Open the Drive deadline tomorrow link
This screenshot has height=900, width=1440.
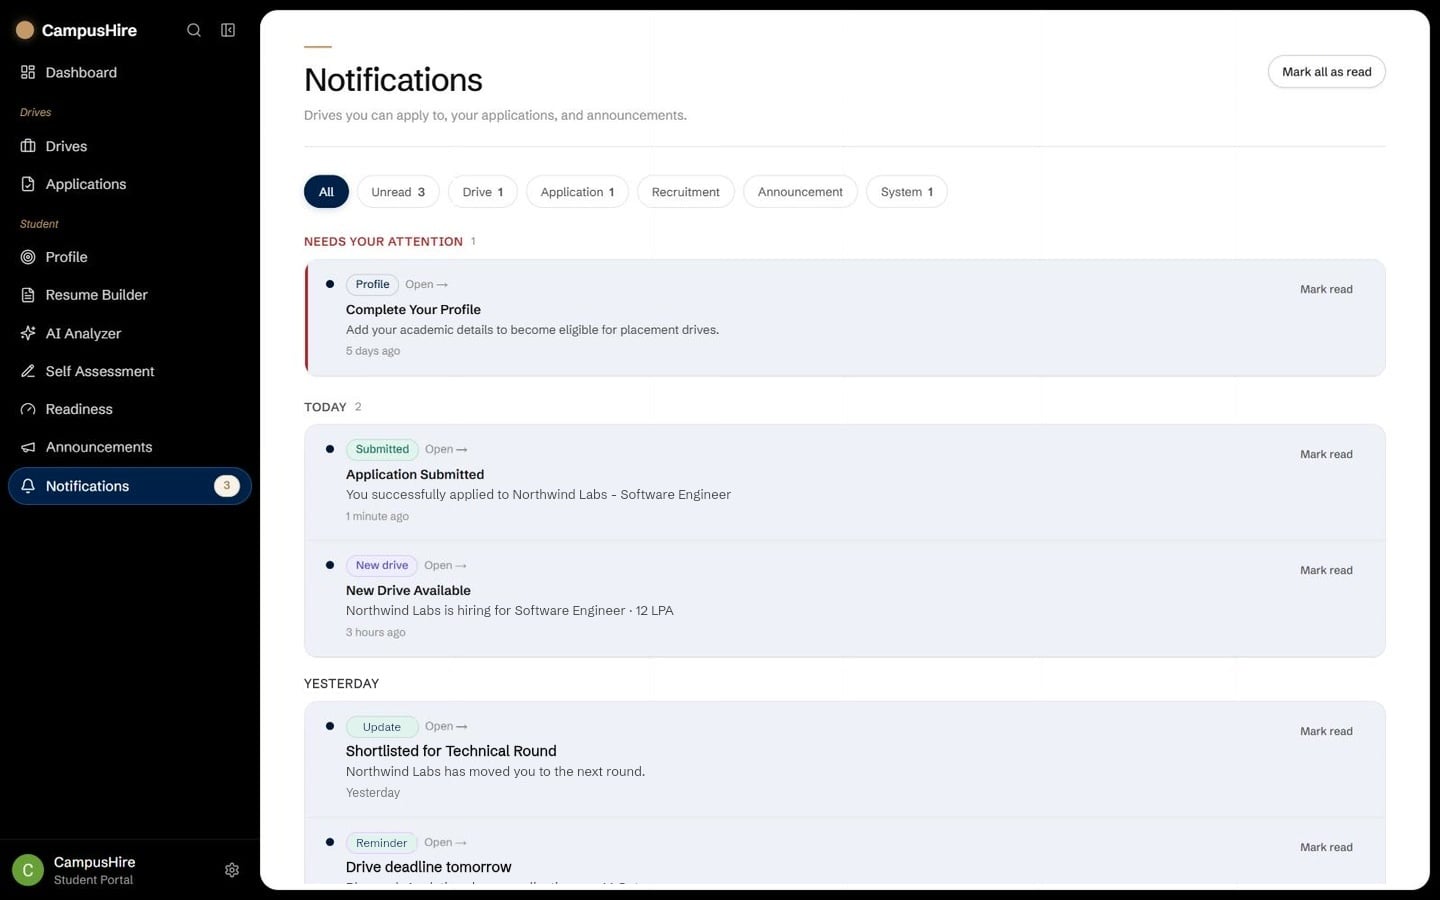[446, 842]
